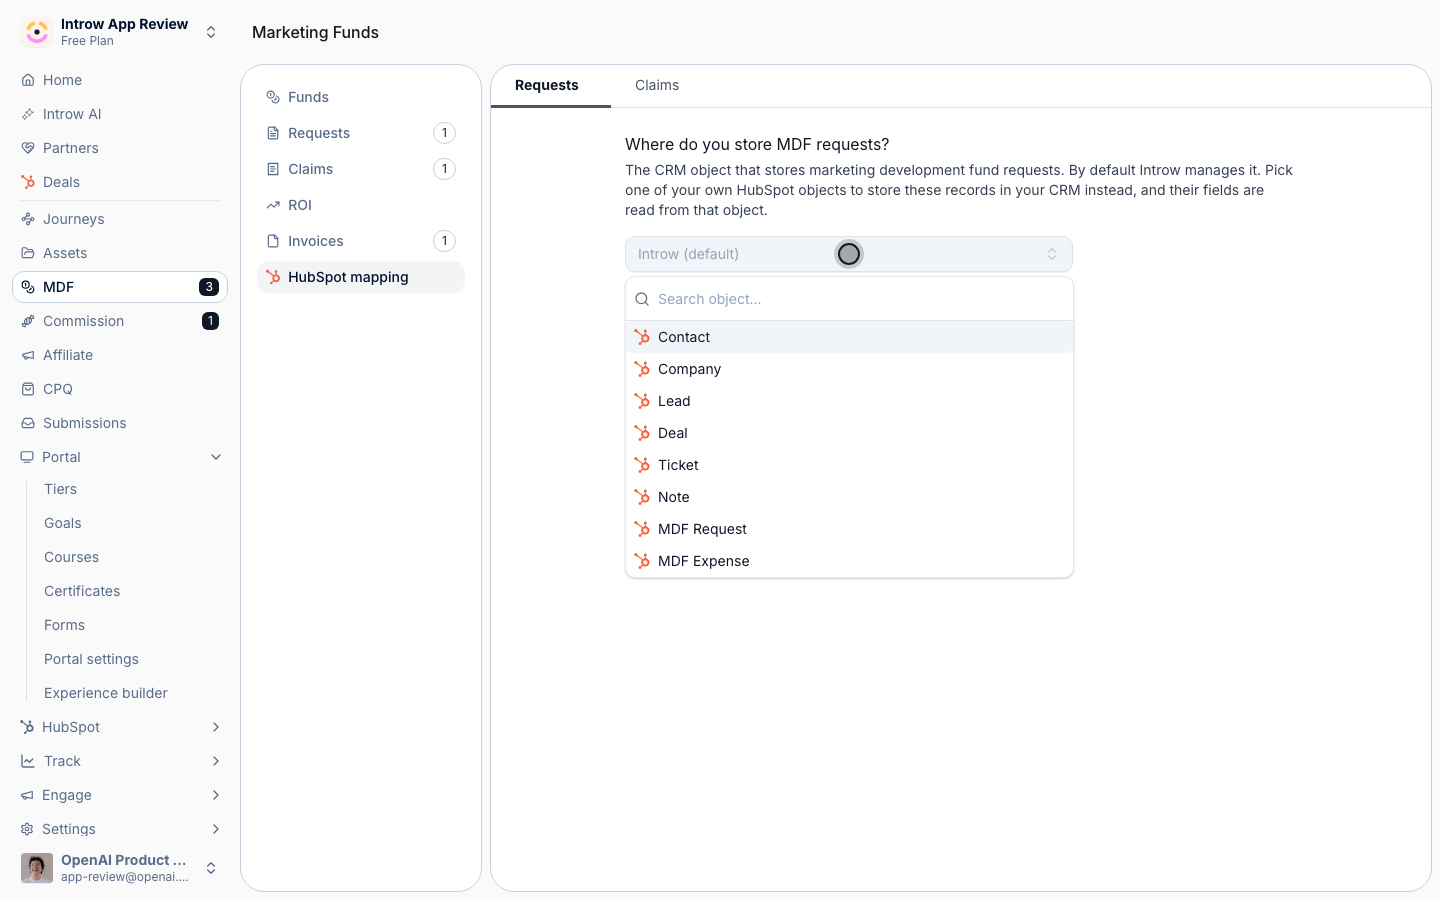Open Requests in the sub-menu
Screen dimensions: 1440x900
point(361,133)
